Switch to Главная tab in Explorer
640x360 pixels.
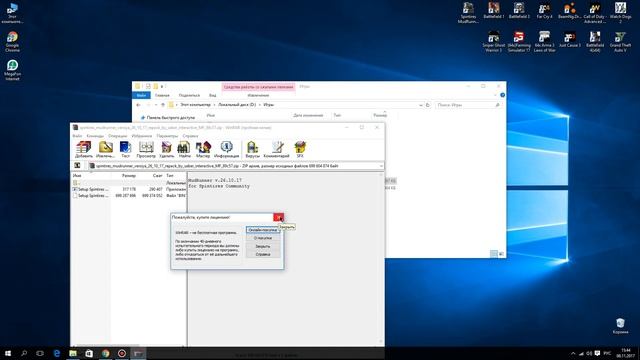click(x=162, y=95)
